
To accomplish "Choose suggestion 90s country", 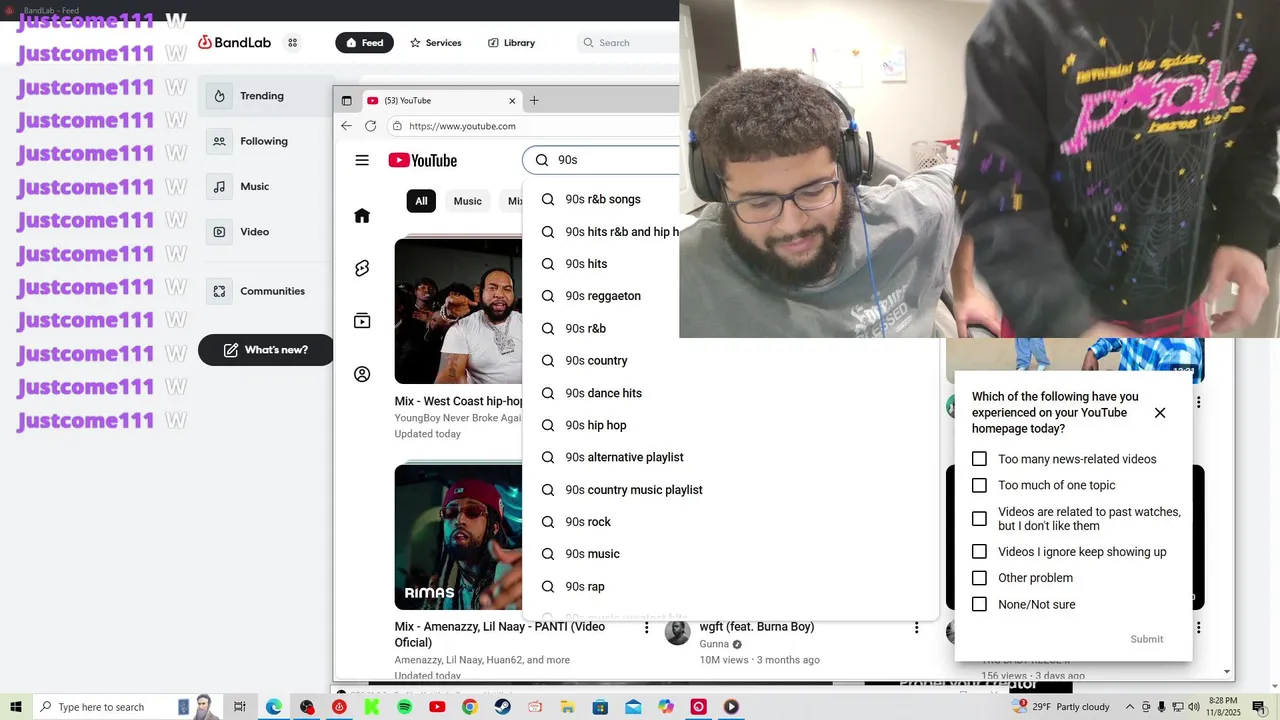I will coord(730,361).
